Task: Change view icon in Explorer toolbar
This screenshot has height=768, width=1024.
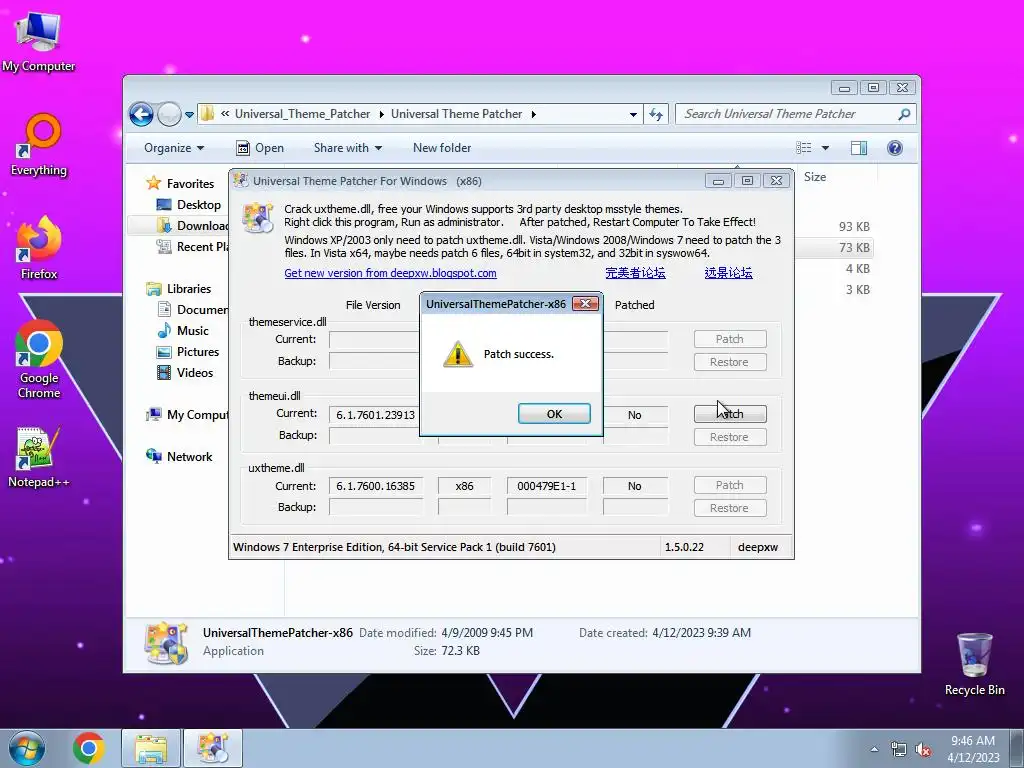Action: (804, 148)
